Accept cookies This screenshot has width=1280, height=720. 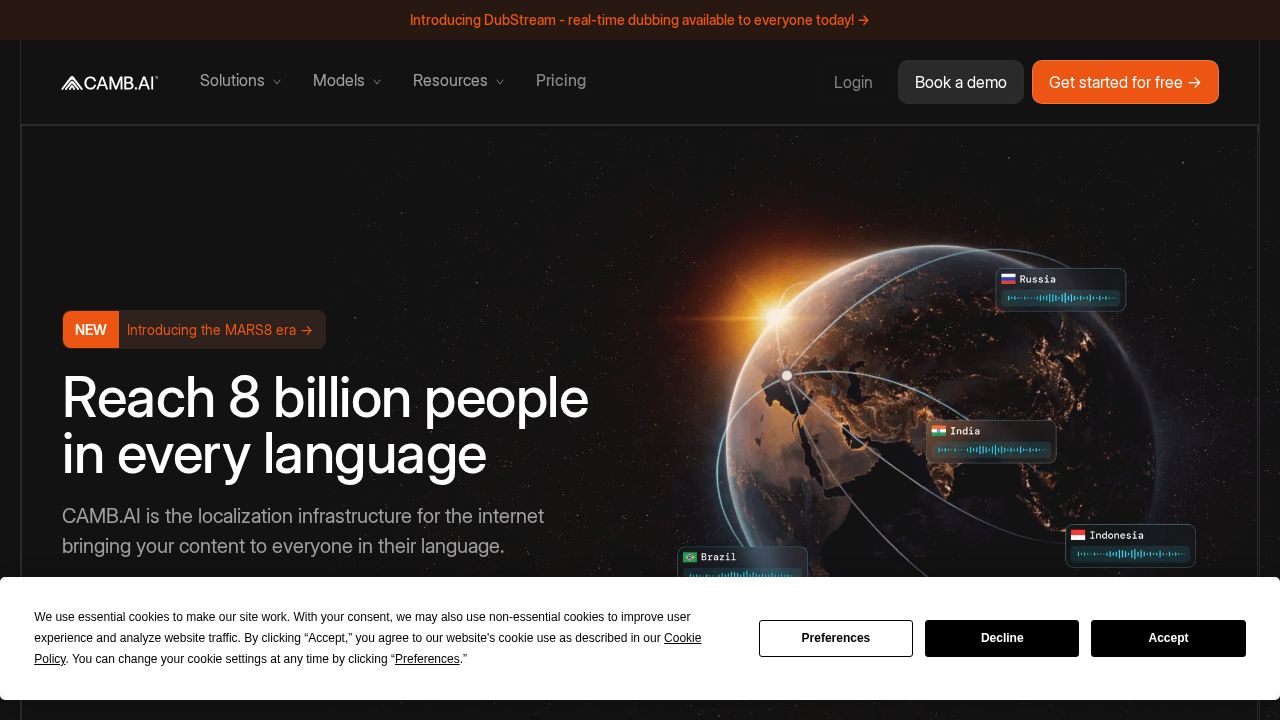click(1168, 638)
